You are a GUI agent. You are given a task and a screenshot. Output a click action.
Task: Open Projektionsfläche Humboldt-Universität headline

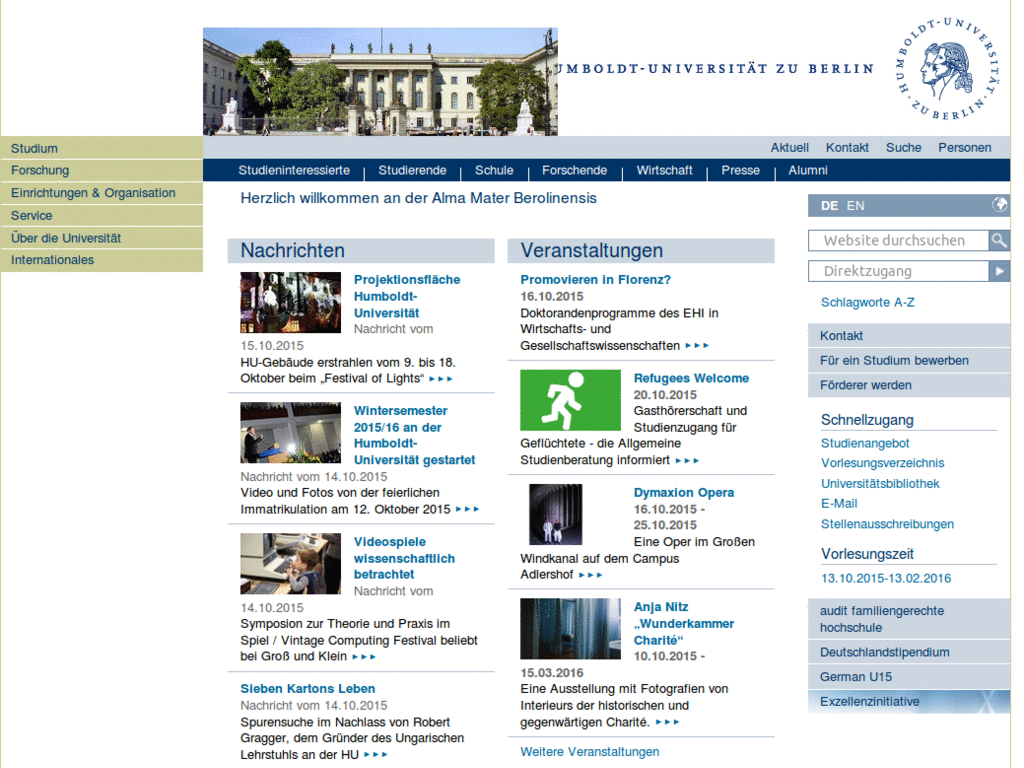coord(406,296)
